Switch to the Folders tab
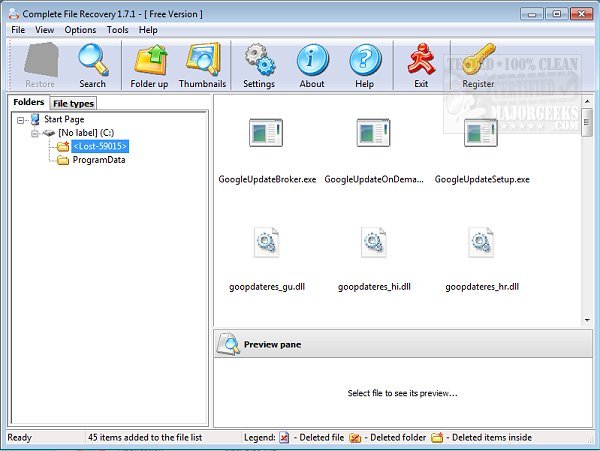 click(29, 102)
